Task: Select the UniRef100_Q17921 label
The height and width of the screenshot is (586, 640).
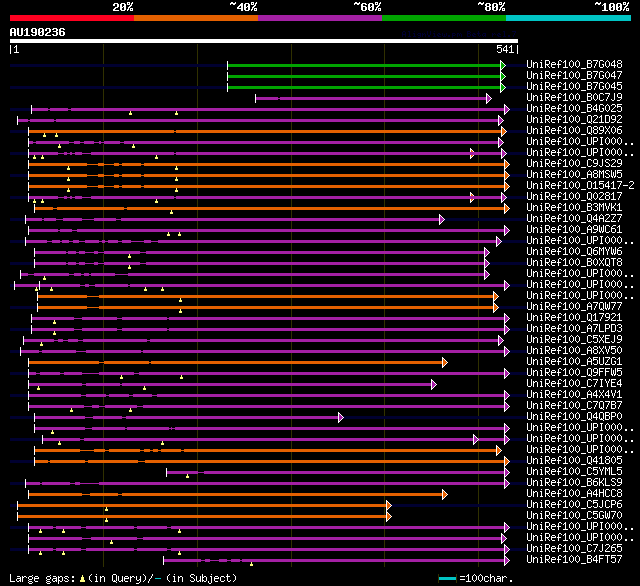Action: tap(574, 317)
